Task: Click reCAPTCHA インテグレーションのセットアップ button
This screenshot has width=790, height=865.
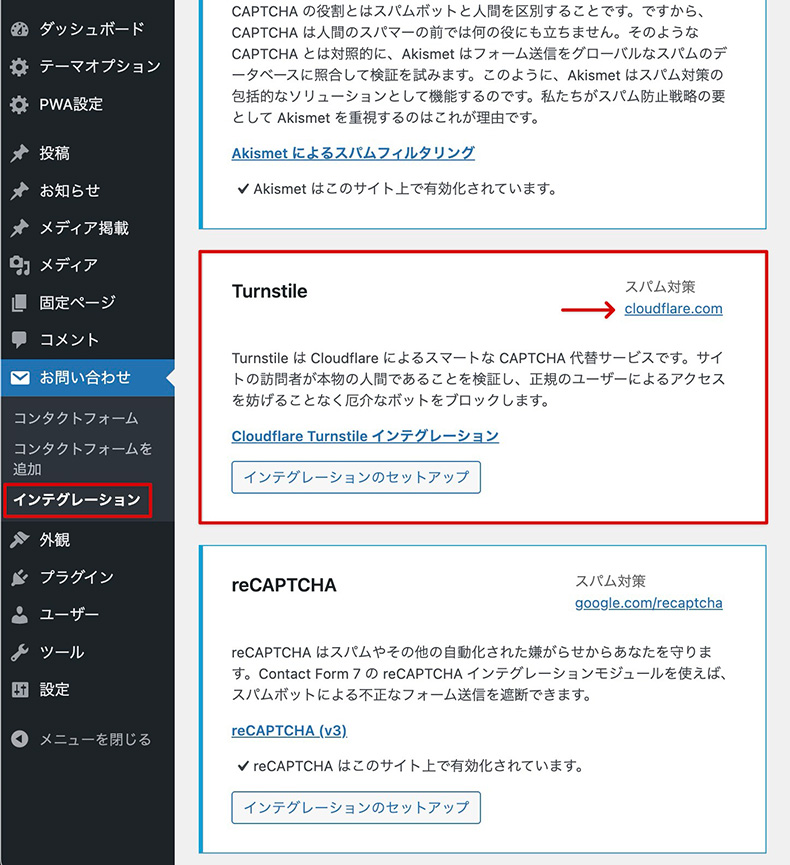Action: [x=356, y=808]
